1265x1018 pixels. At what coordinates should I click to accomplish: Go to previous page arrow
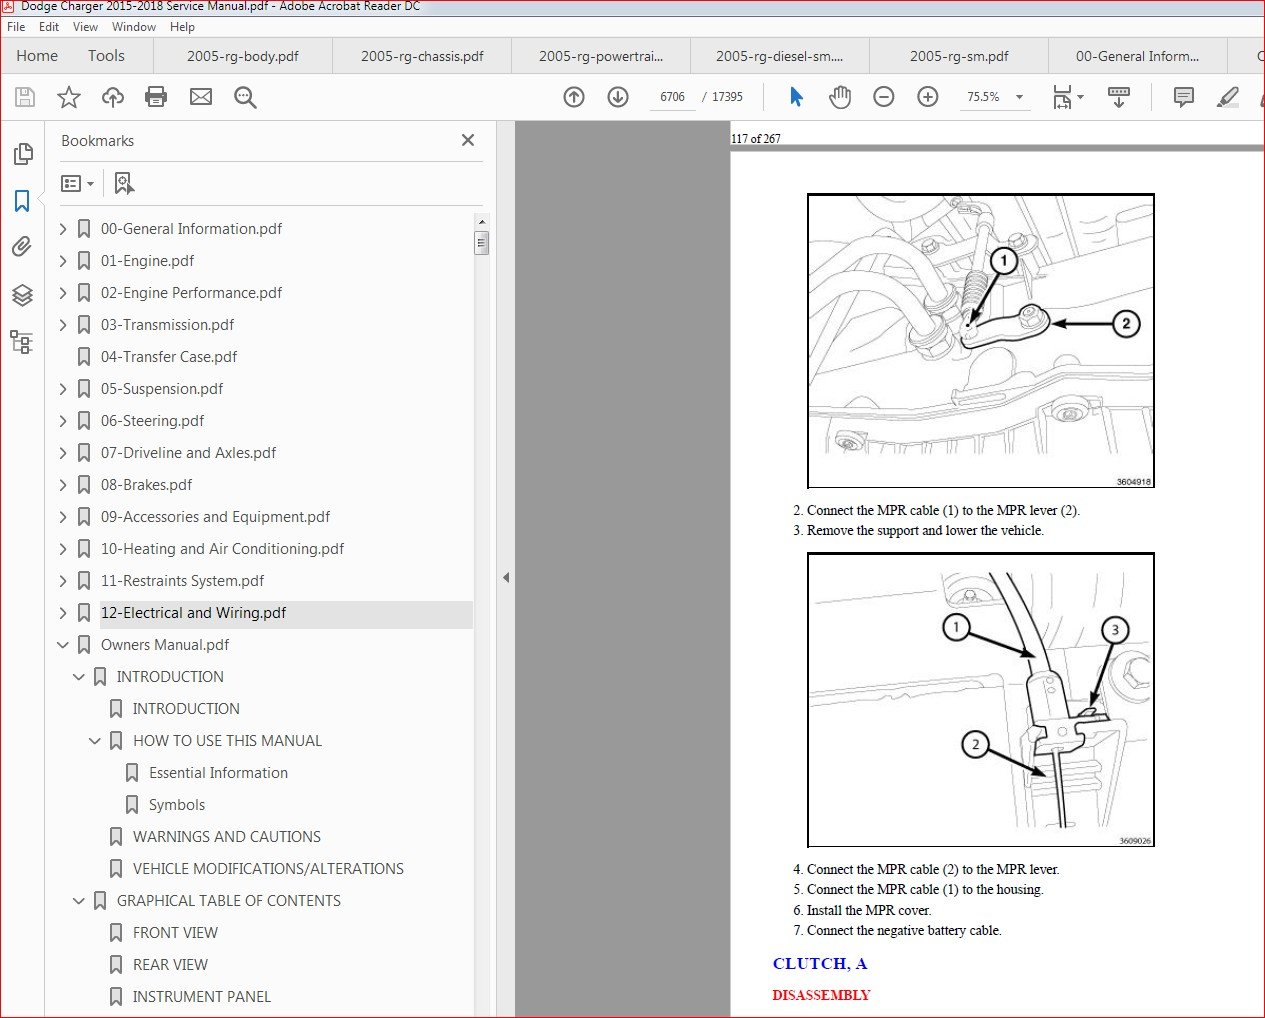coord(574,97)
